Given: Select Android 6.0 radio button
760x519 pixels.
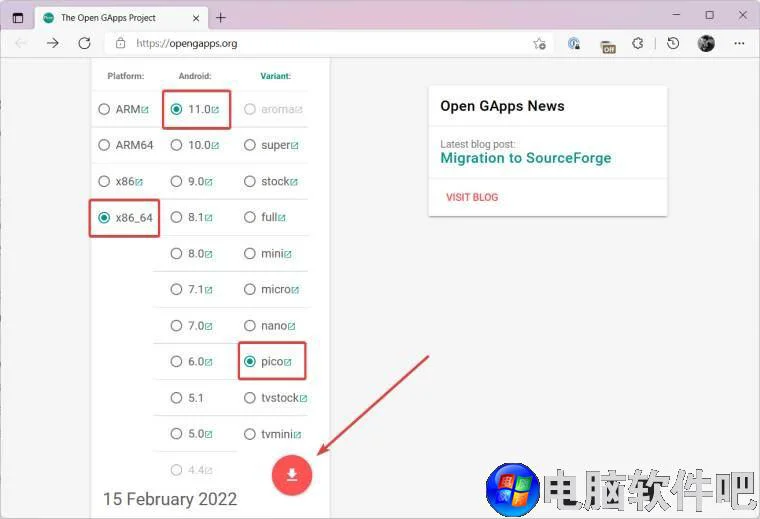Looking at the screenshot, I should pos(176,362).
